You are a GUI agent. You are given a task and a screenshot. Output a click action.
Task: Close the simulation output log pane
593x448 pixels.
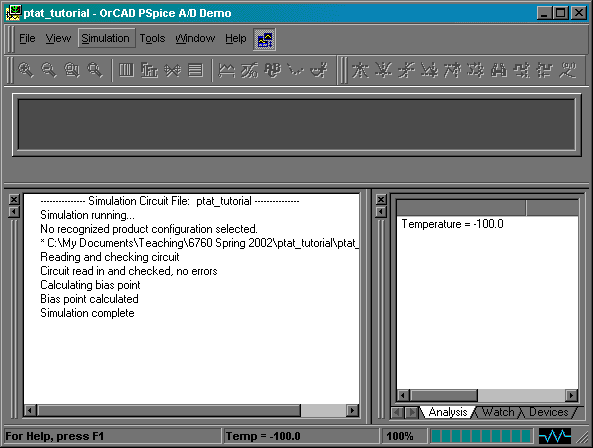pyautogui.click(x=14, y=199)
